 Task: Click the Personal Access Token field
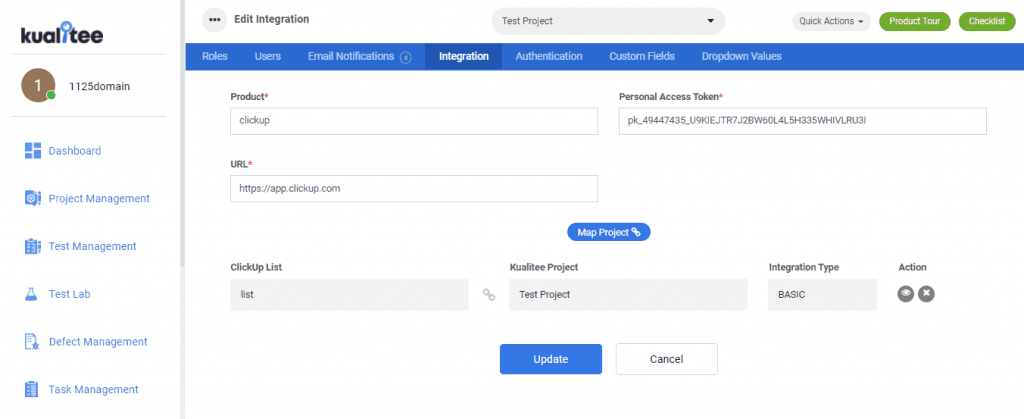click(x=803, y=121)
